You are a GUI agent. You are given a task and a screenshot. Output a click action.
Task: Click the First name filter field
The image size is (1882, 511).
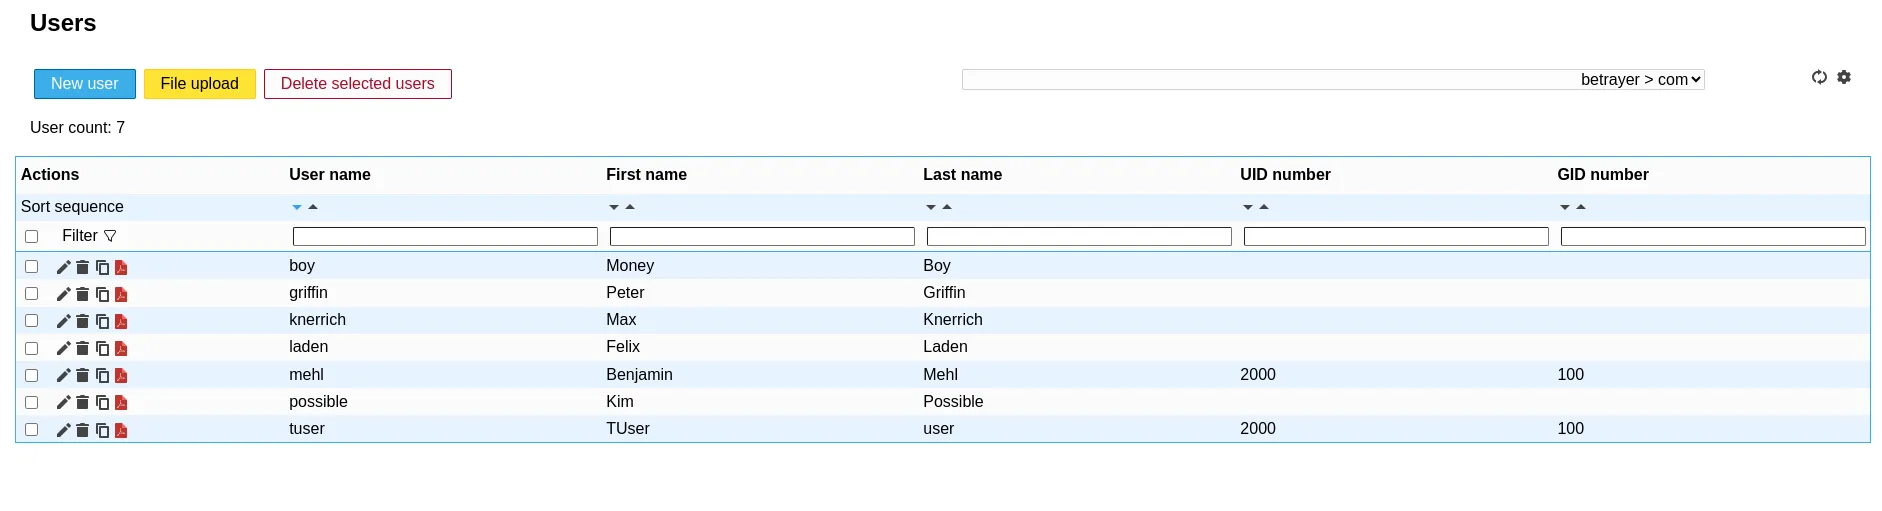pos(762,237)
